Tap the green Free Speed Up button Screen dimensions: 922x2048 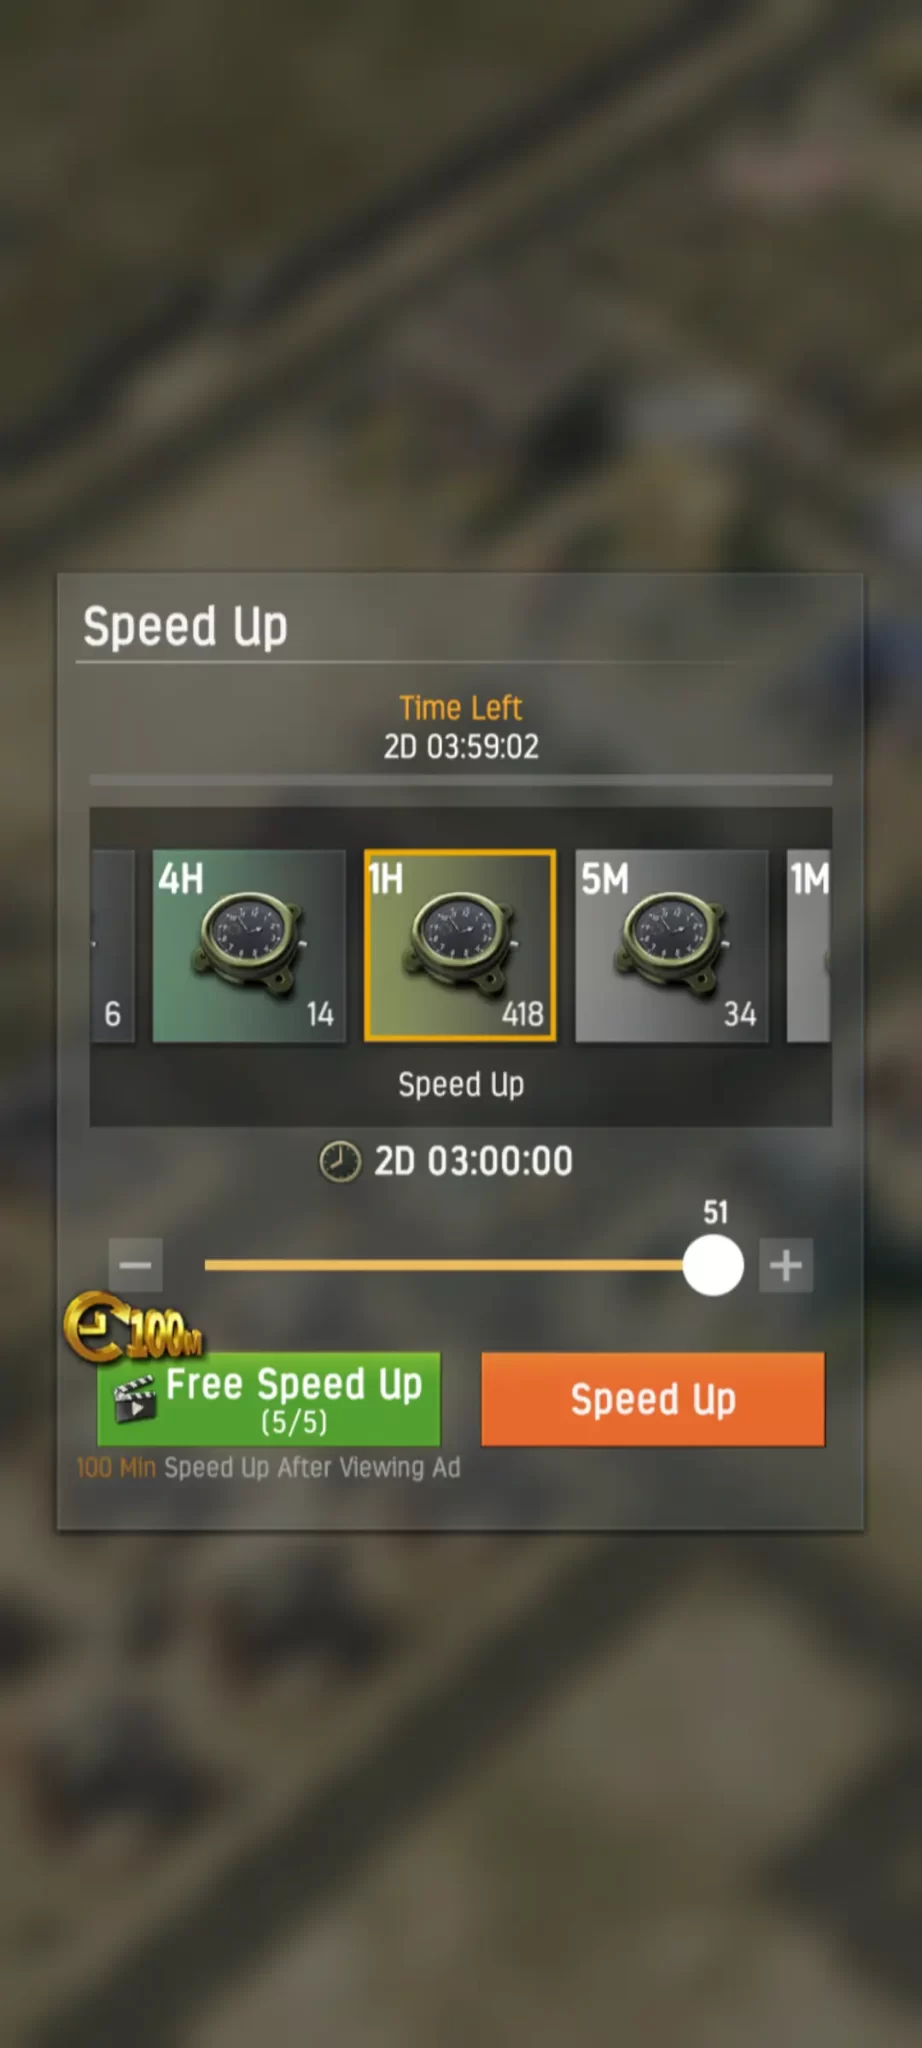tap(269, 1399)
